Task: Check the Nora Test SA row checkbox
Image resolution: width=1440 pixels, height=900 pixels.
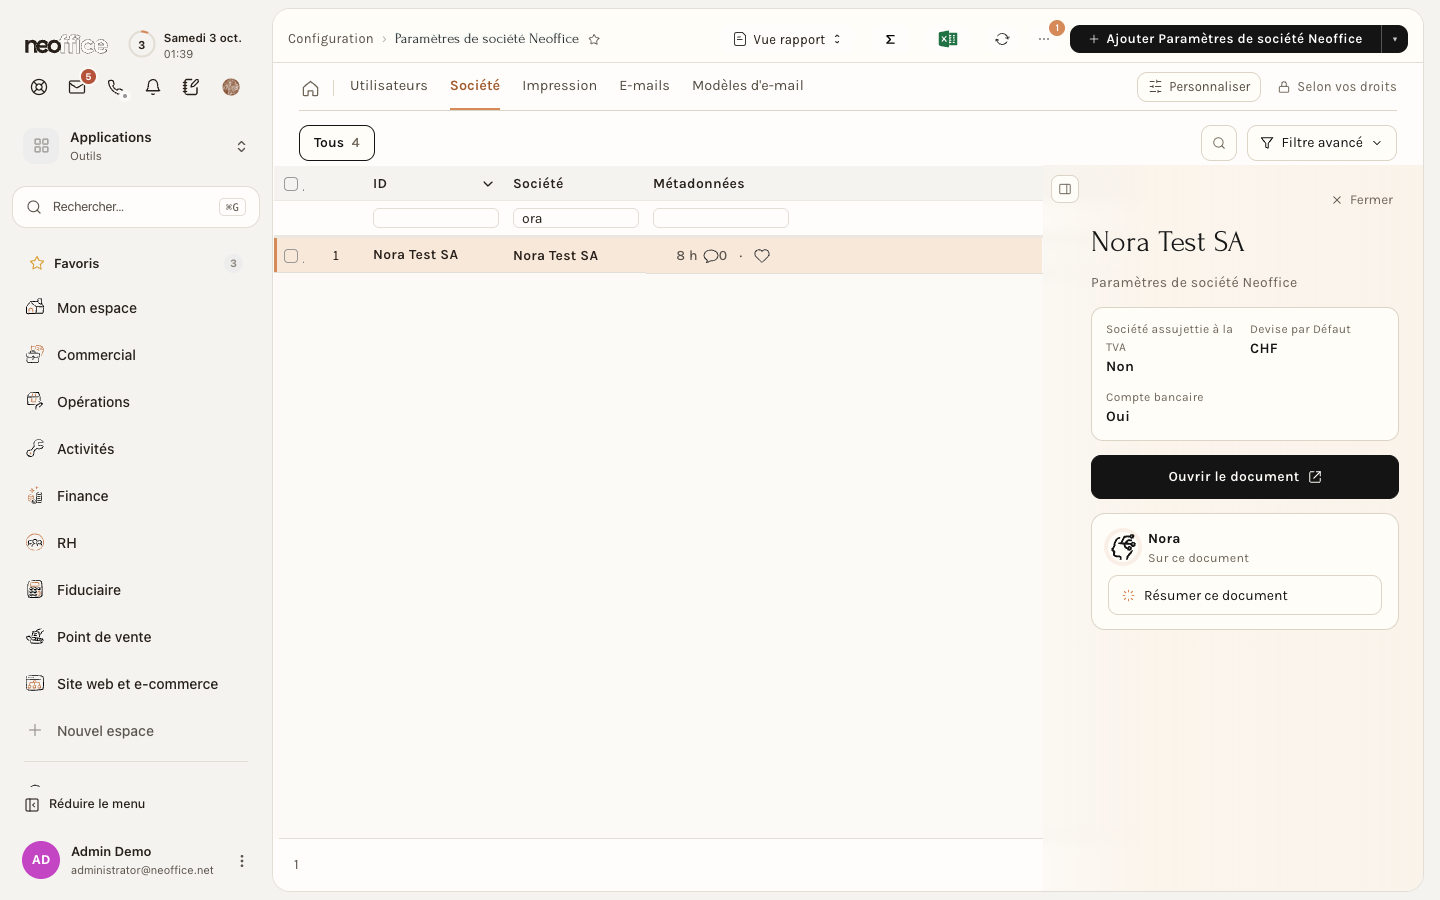Action: tap(291, 256)
